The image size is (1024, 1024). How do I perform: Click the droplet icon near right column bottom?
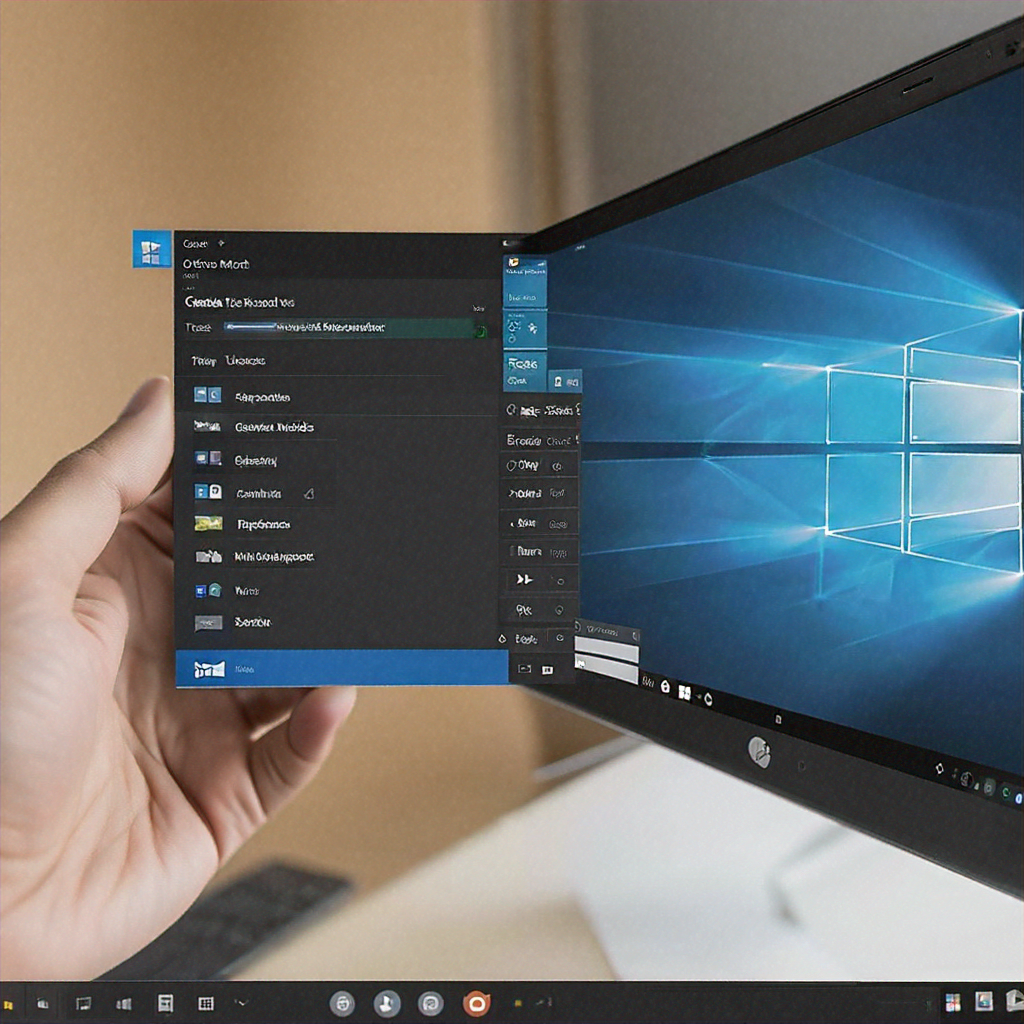click(x=502, y=638)
